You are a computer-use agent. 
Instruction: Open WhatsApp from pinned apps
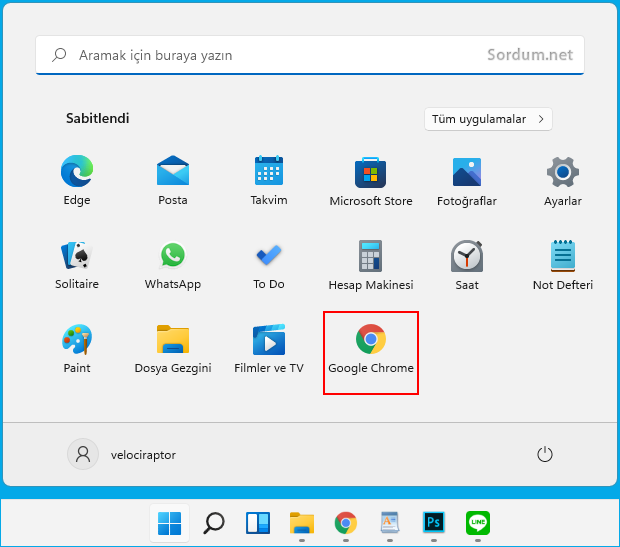click(x=173, y=265)
